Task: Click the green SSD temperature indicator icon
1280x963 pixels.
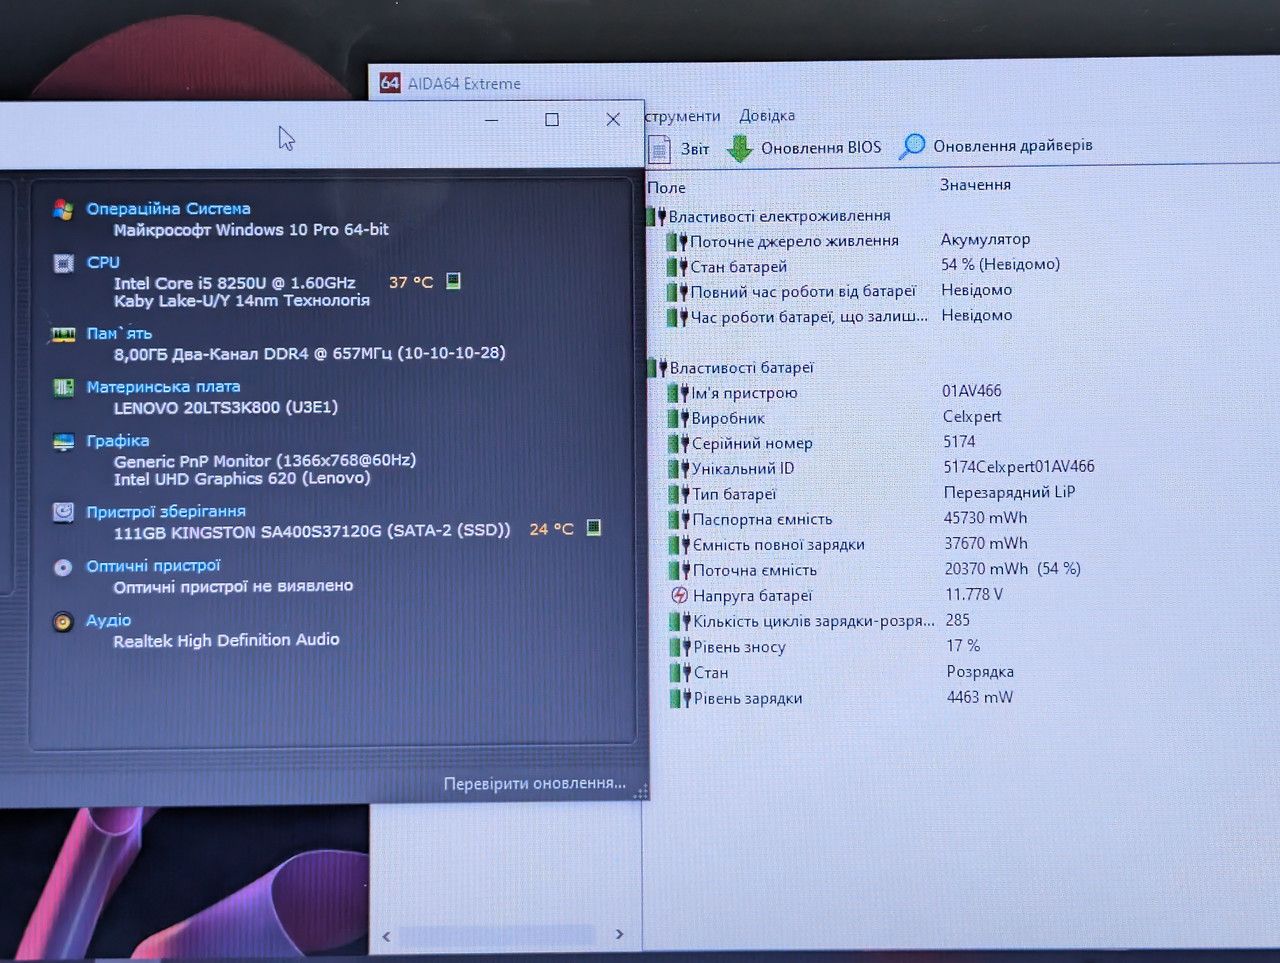Action: 593,527
